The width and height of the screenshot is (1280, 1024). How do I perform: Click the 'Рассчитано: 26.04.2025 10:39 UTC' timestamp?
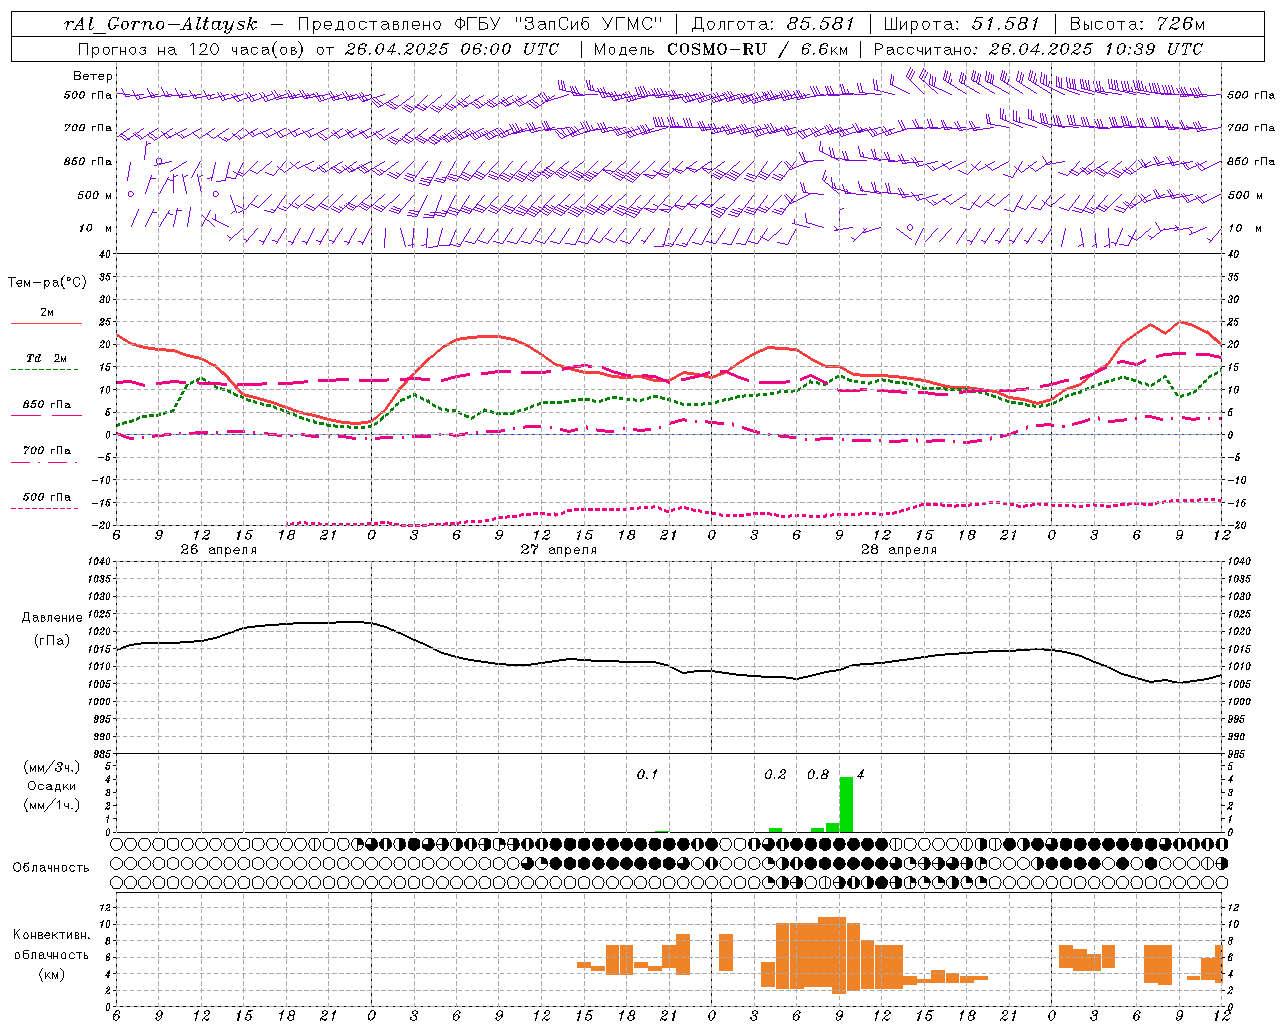[1038, 49]
